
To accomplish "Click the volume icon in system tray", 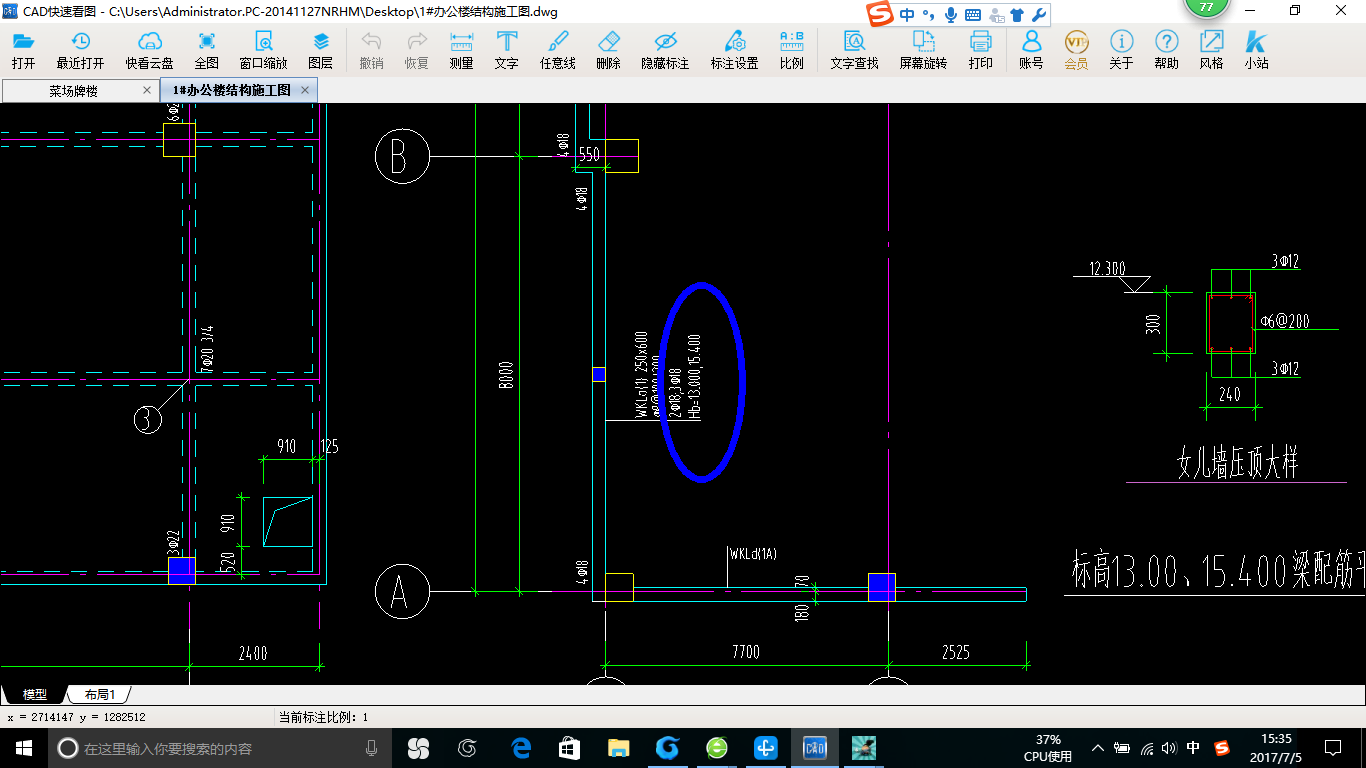I will [1169, 748].
